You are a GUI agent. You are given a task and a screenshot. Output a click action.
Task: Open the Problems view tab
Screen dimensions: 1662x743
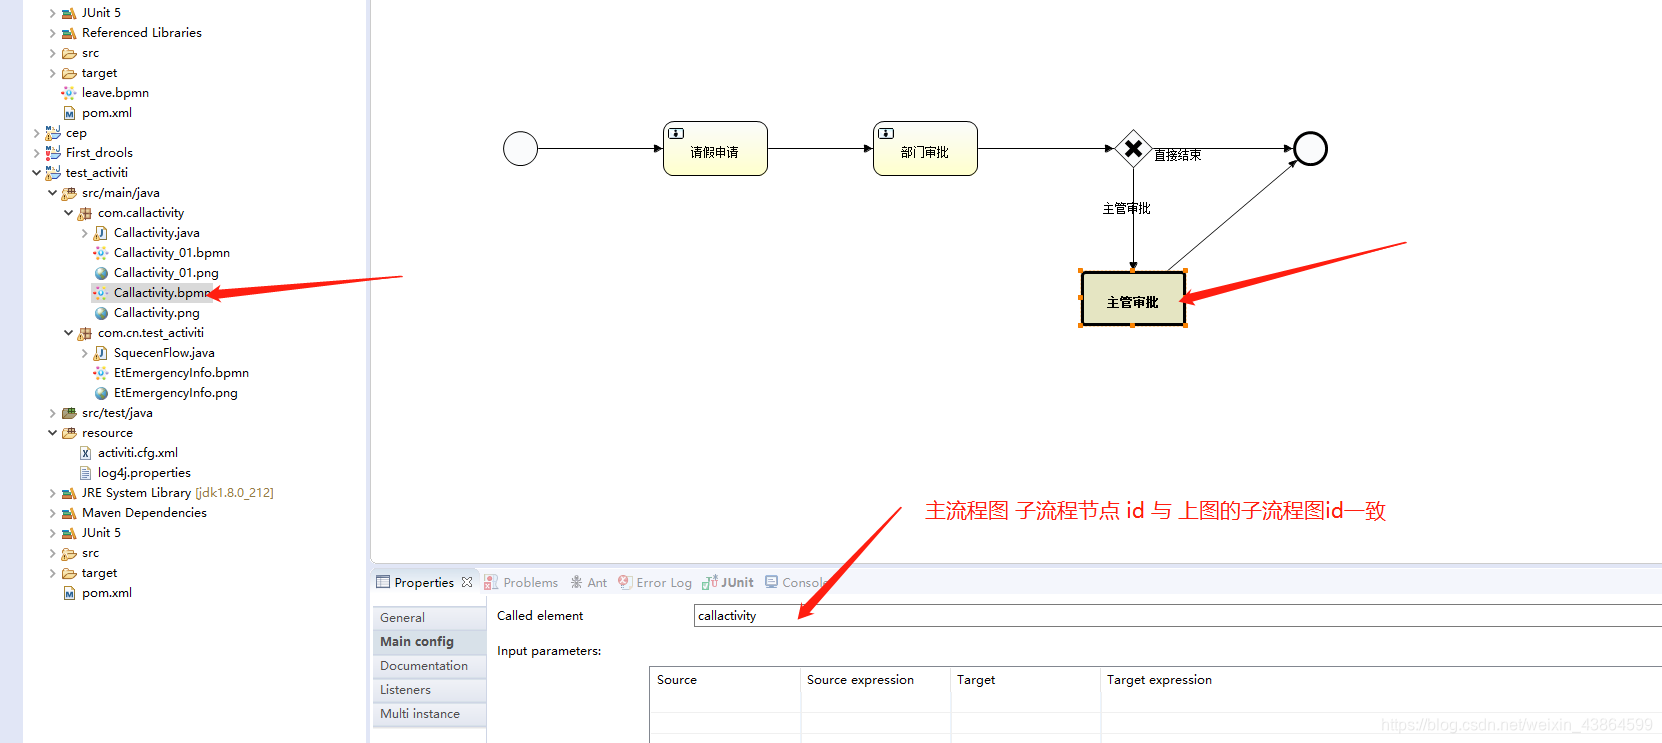[x=521, y=582]
